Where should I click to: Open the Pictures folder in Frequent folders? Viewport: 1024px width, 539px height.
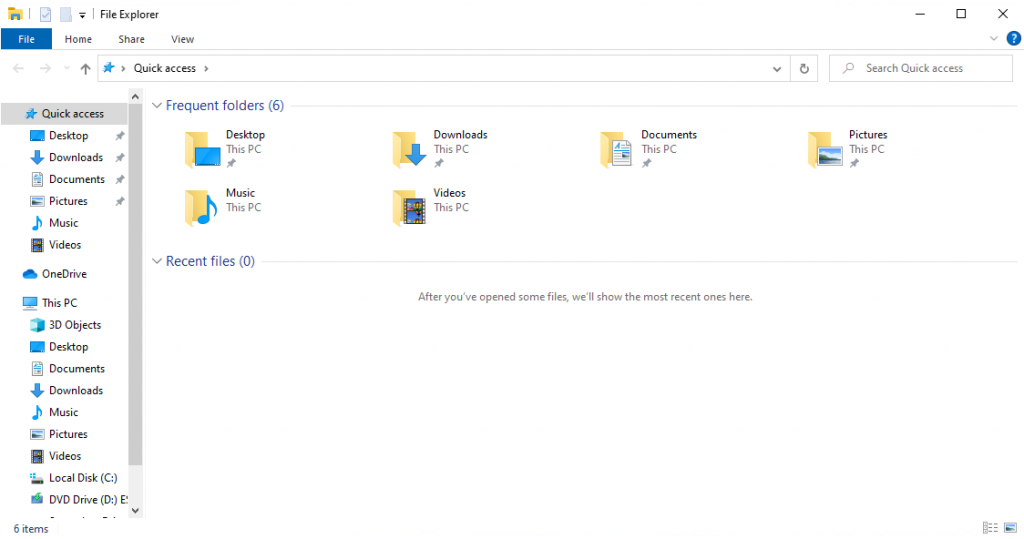(x=848, y=149)
